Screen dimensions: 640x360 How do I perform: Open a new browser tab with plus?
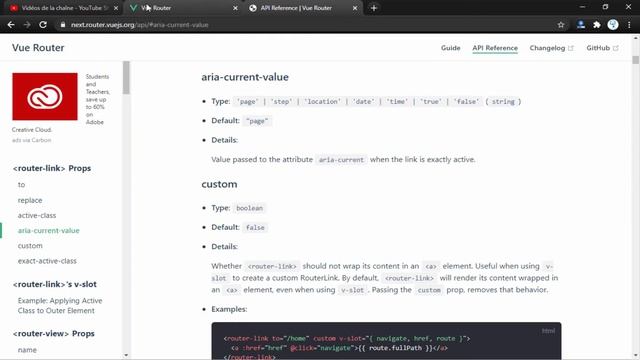[x=373, y=8]
